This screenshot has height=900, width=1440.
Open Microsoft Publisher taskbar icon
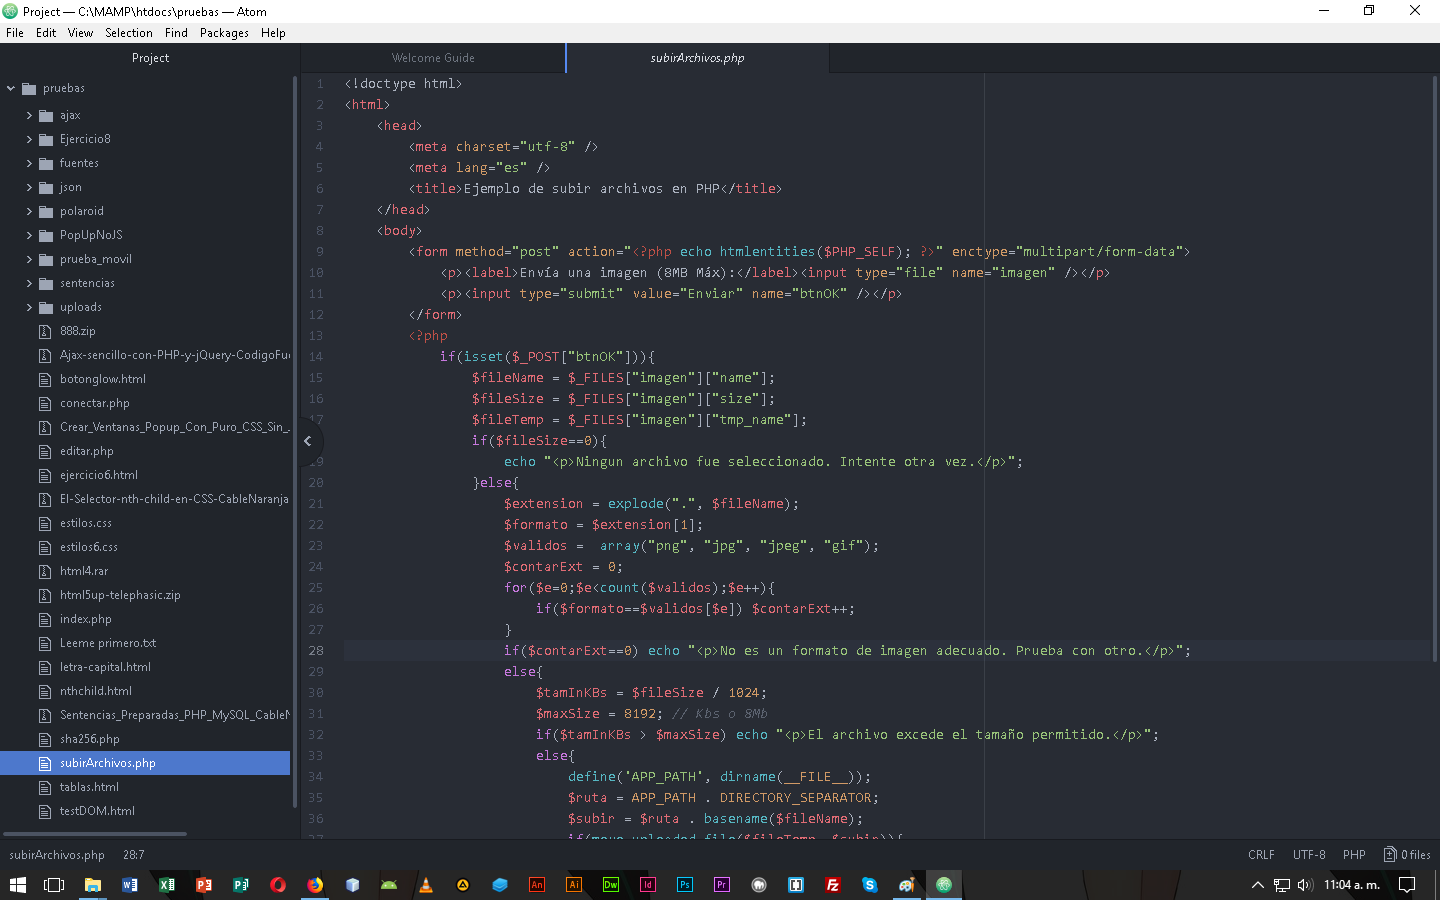(x=241, y=884)
